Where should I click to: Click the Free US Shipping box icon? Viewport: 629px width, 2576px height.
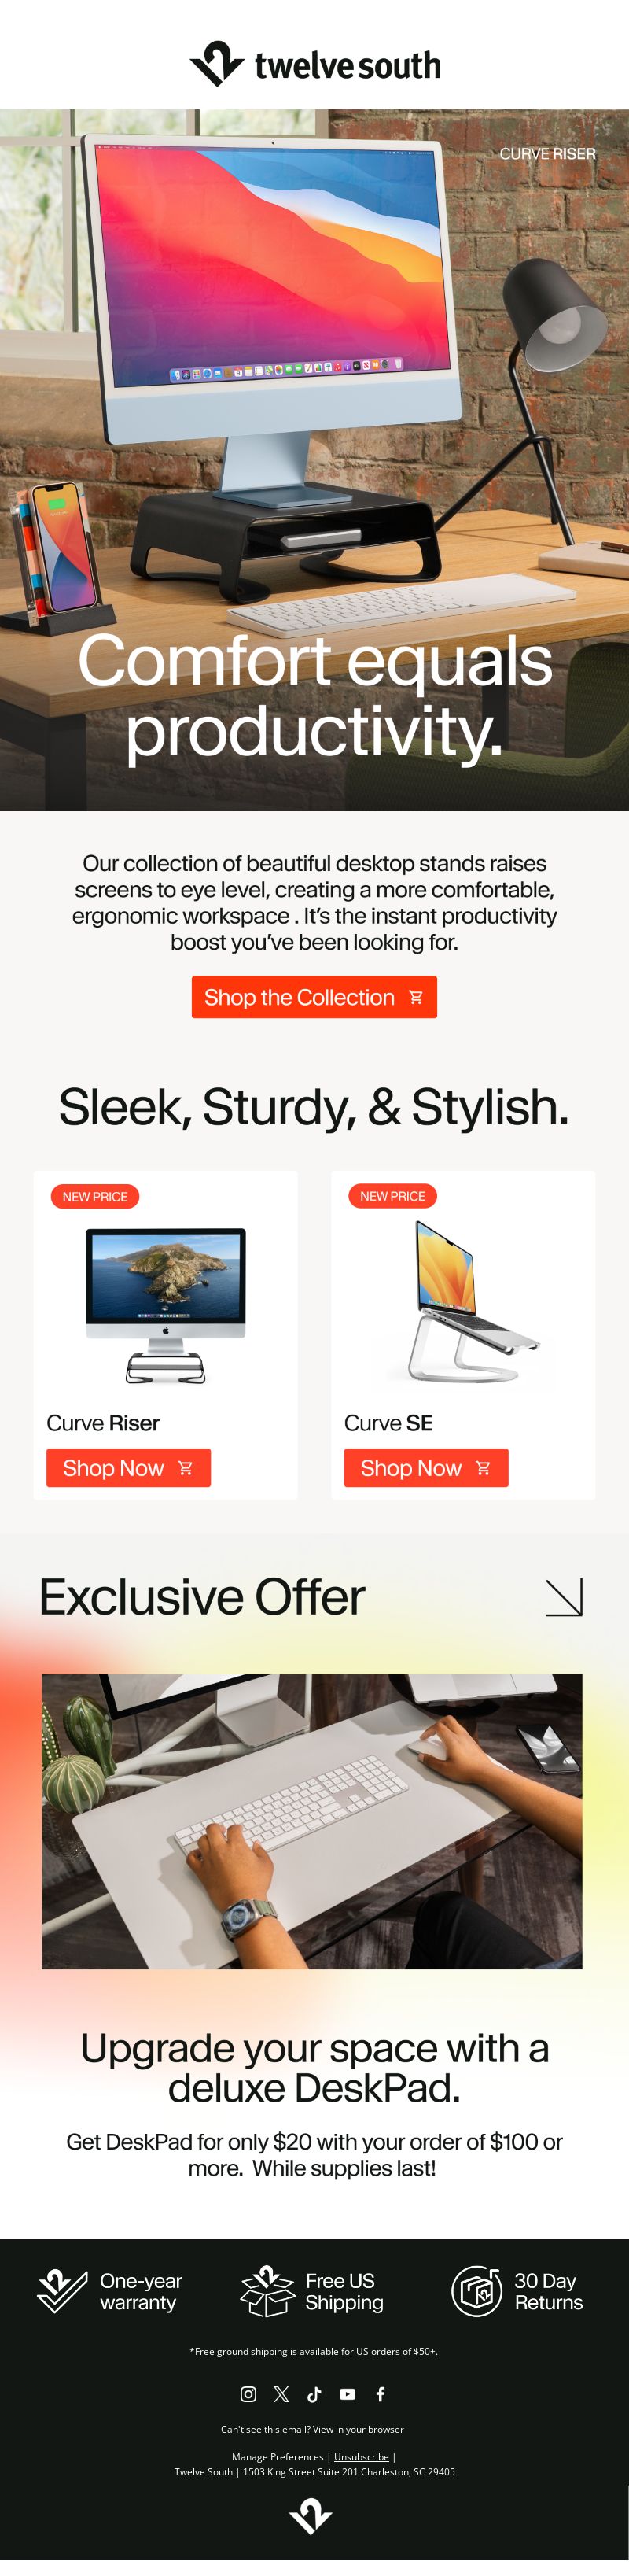click(x=267, y=2290)
